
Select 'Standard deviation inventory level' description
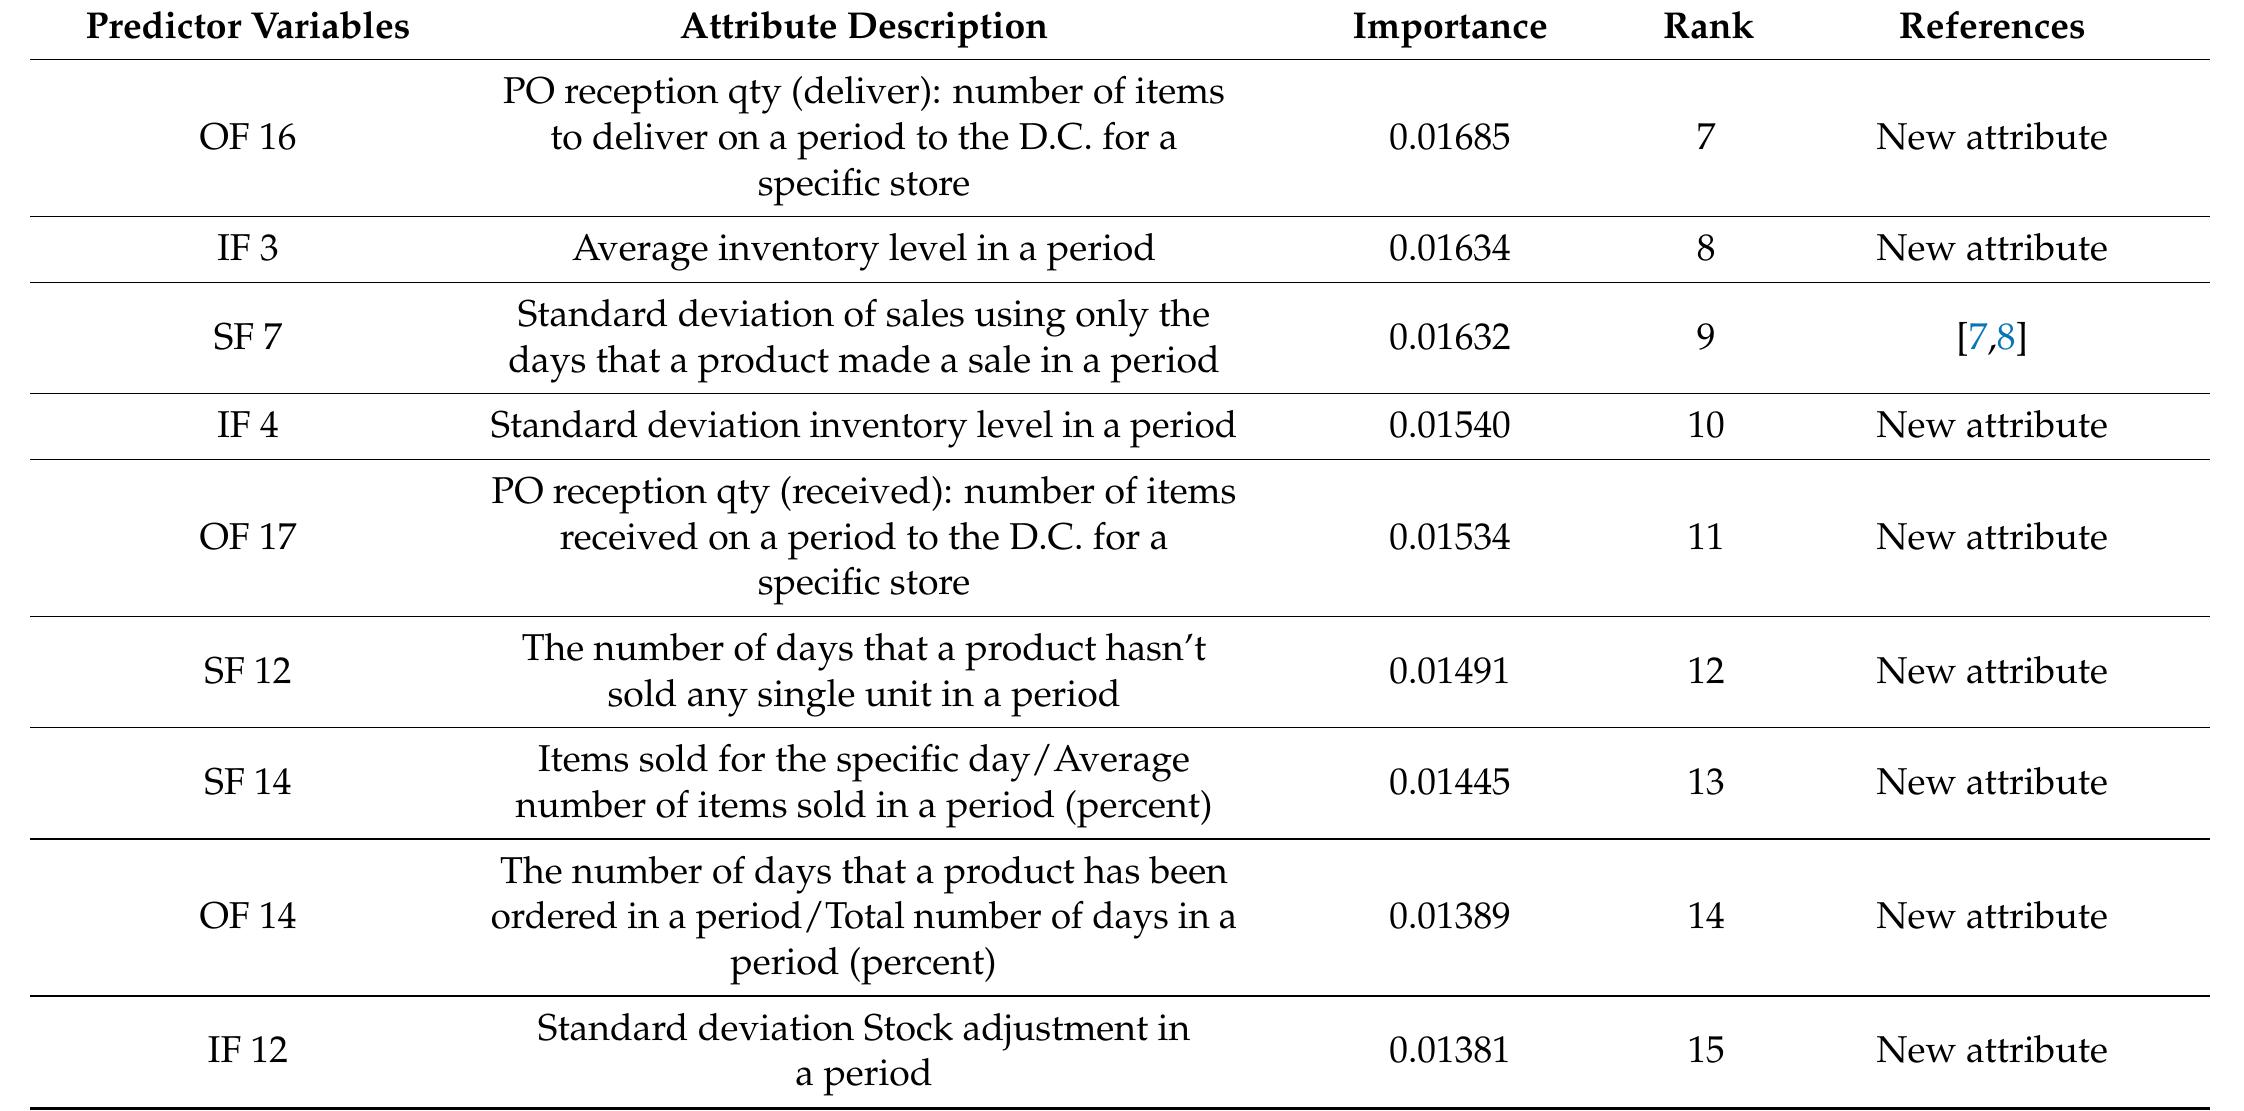click(x=863, y=425)
